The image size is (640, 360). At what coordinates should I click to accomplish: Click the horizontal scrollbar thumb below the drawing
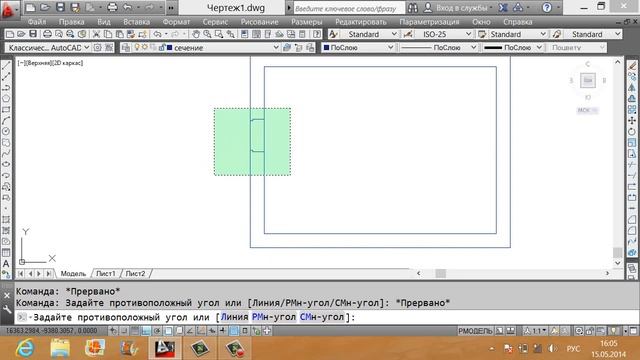[x=440, y=273]
